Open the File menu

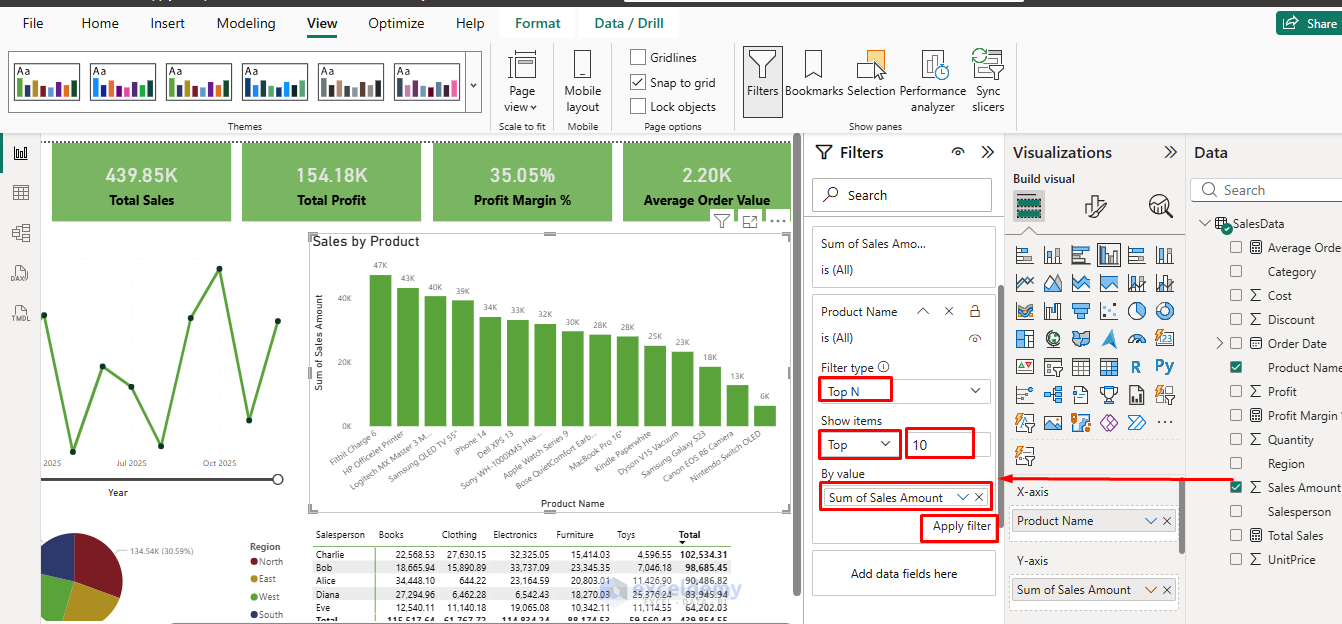33,23
